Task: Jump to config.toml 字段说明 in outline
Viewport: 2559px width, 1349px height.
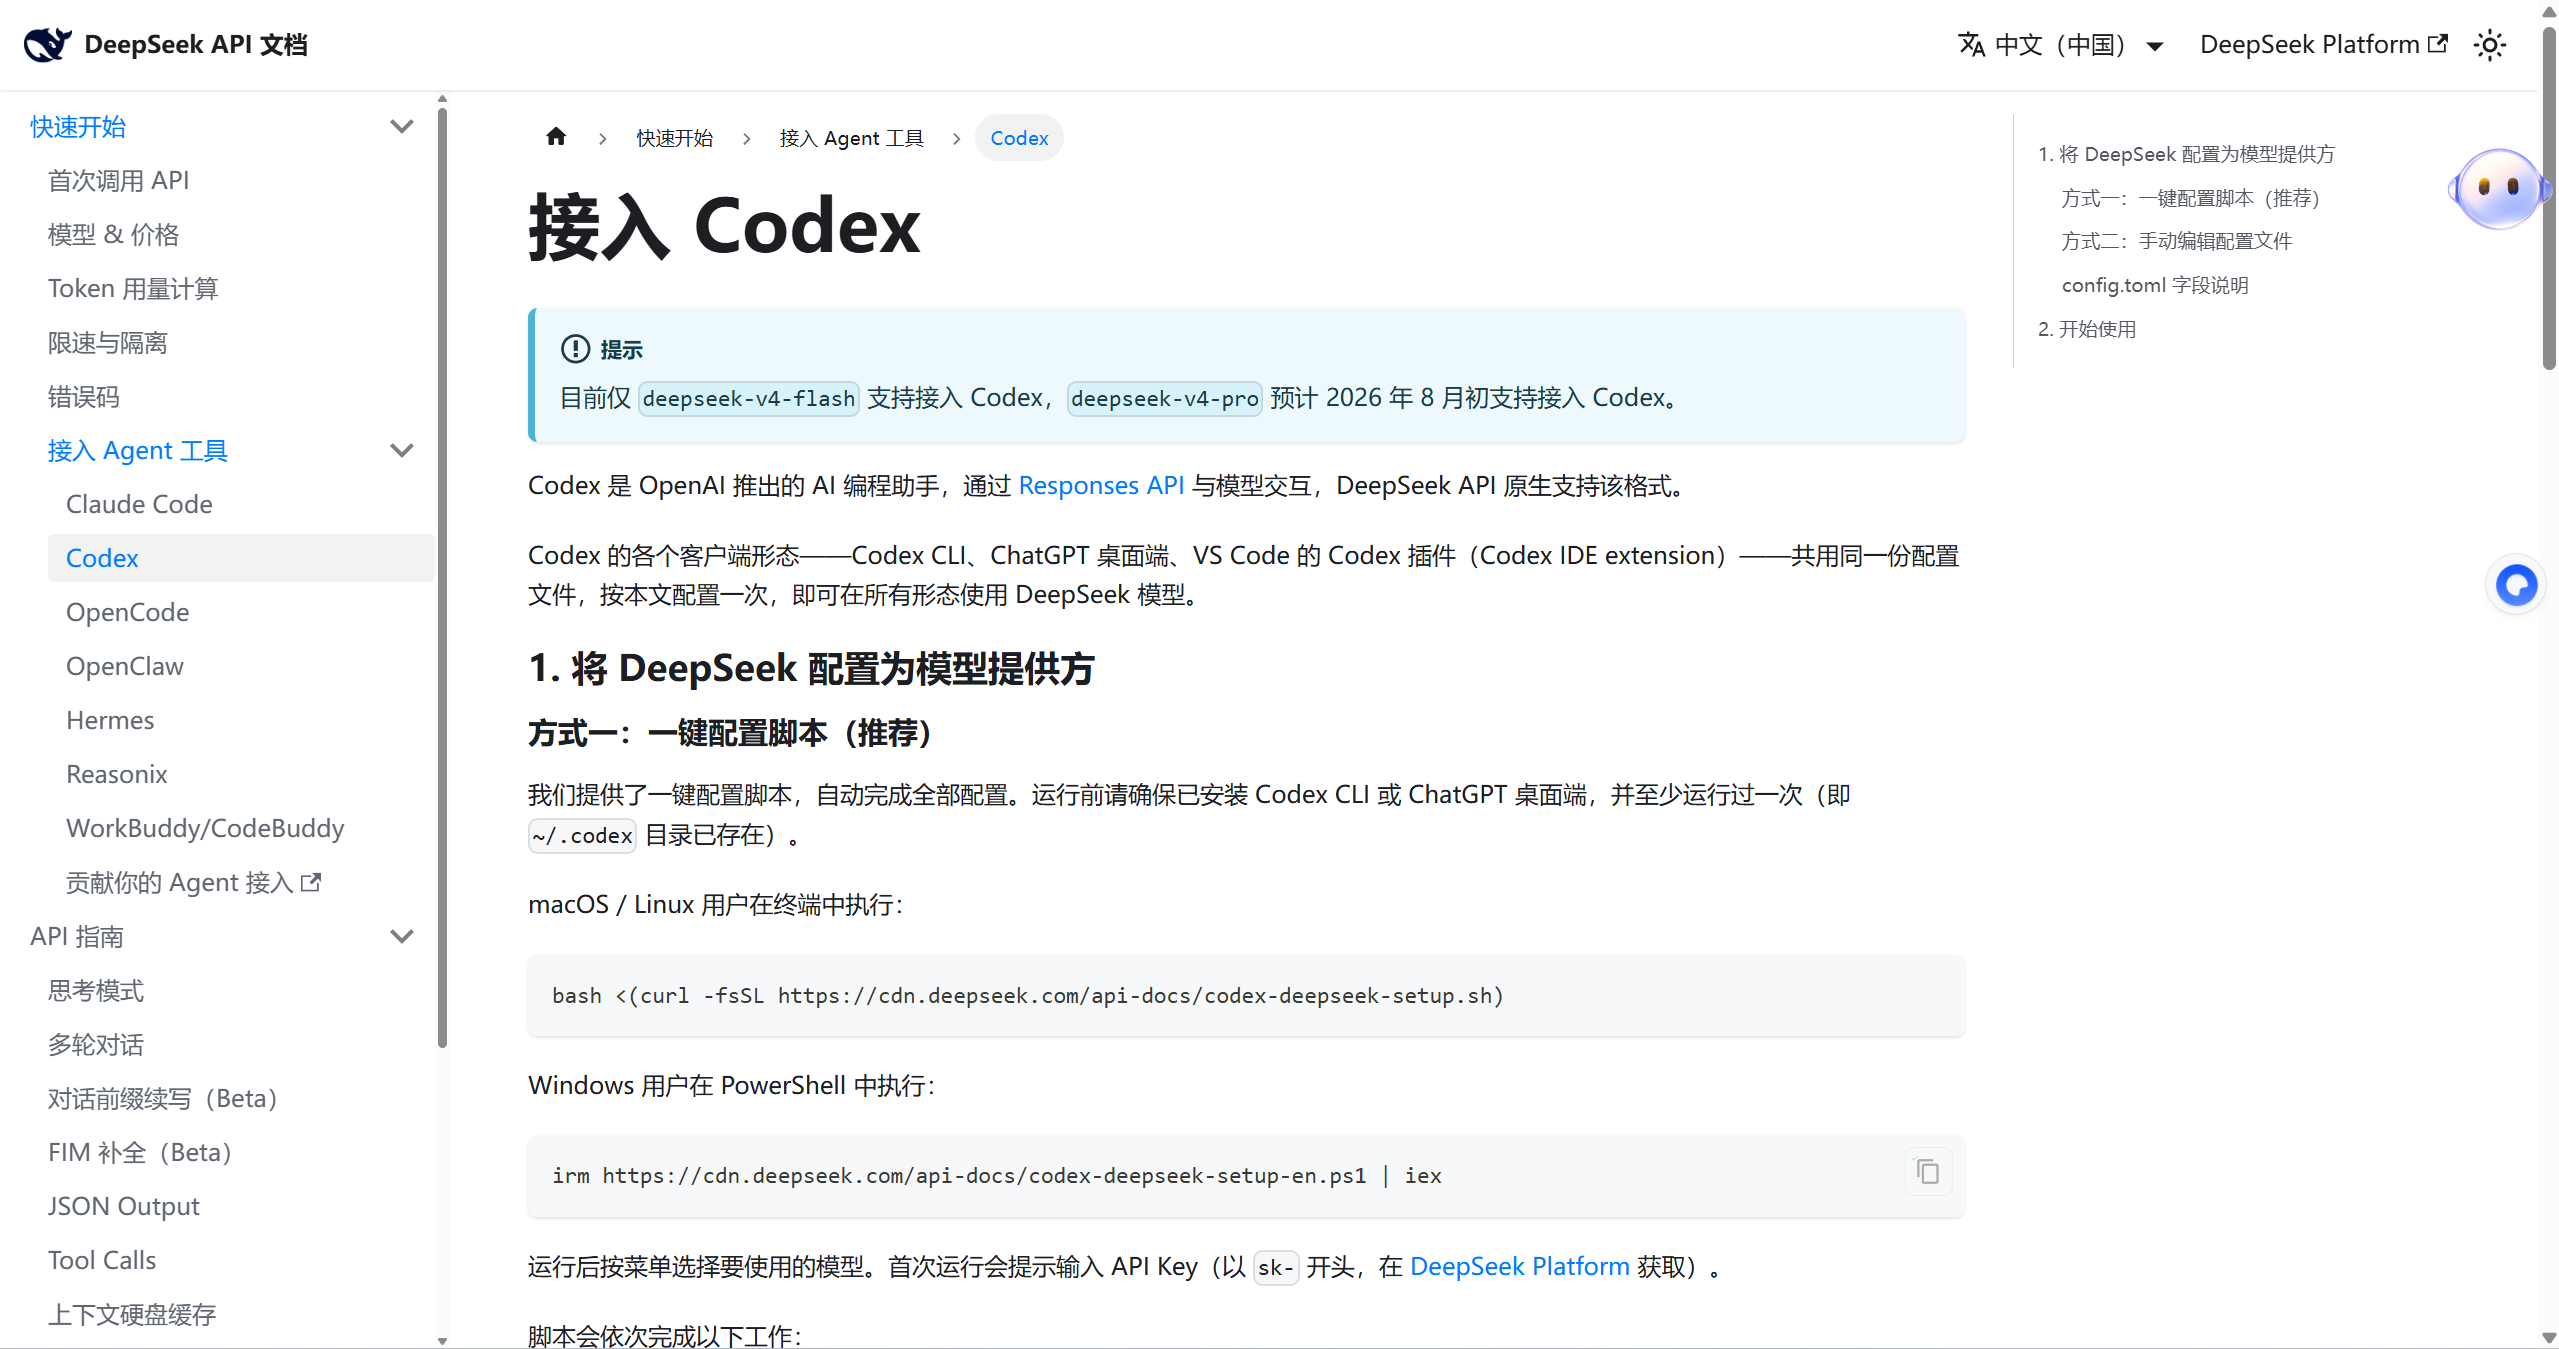Action: 2155,285
